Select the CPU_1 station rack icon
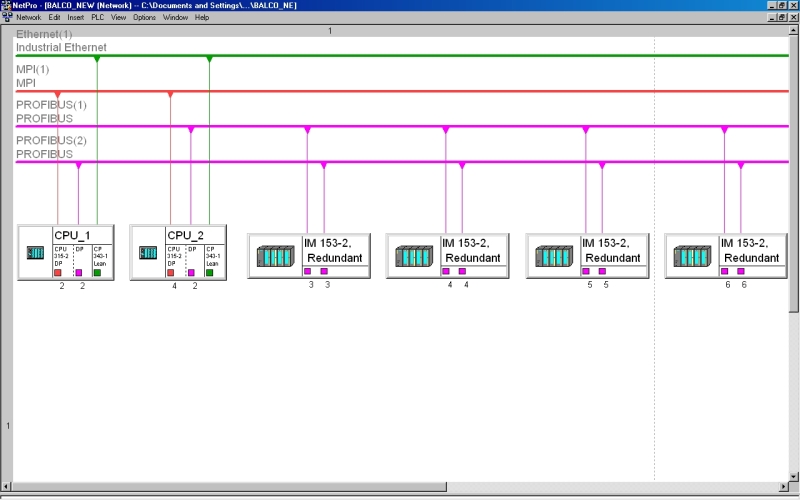Image resolution: width=800 pixels, height=500 pixels. pyautogui.click(x=35, y=253)
